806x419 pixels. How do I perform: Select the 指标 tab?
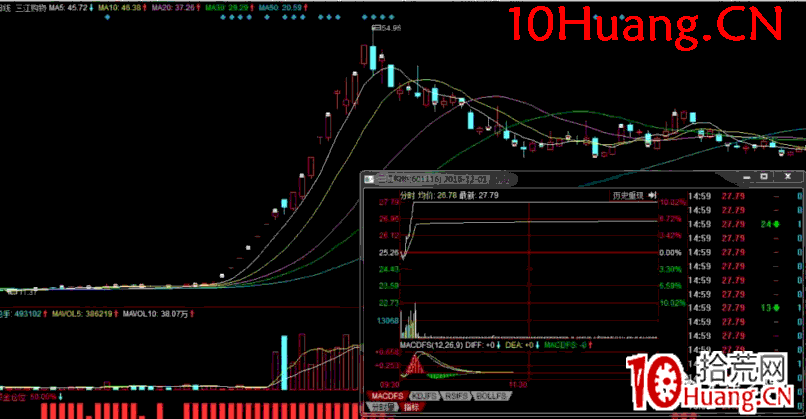tap(411, 407)
